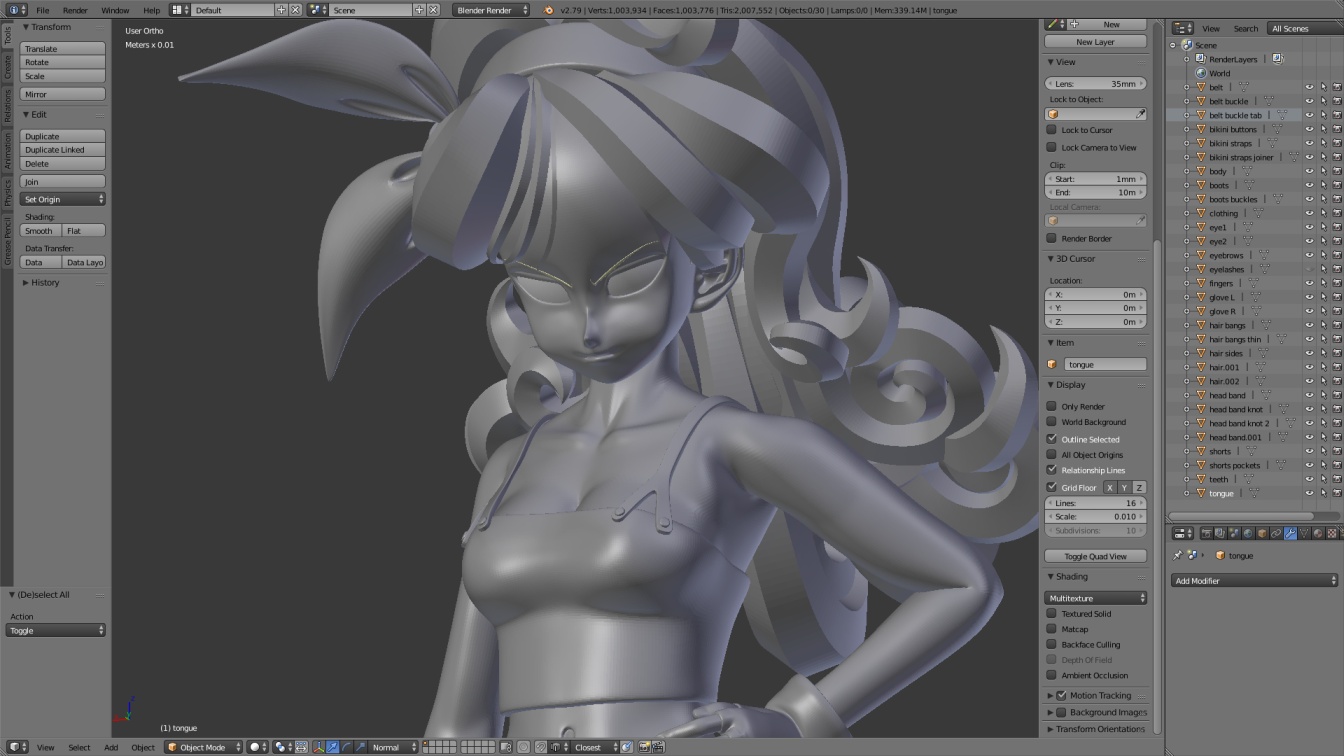
Task: Open the Render properties tab icon
Action: tap(1206, 533)
